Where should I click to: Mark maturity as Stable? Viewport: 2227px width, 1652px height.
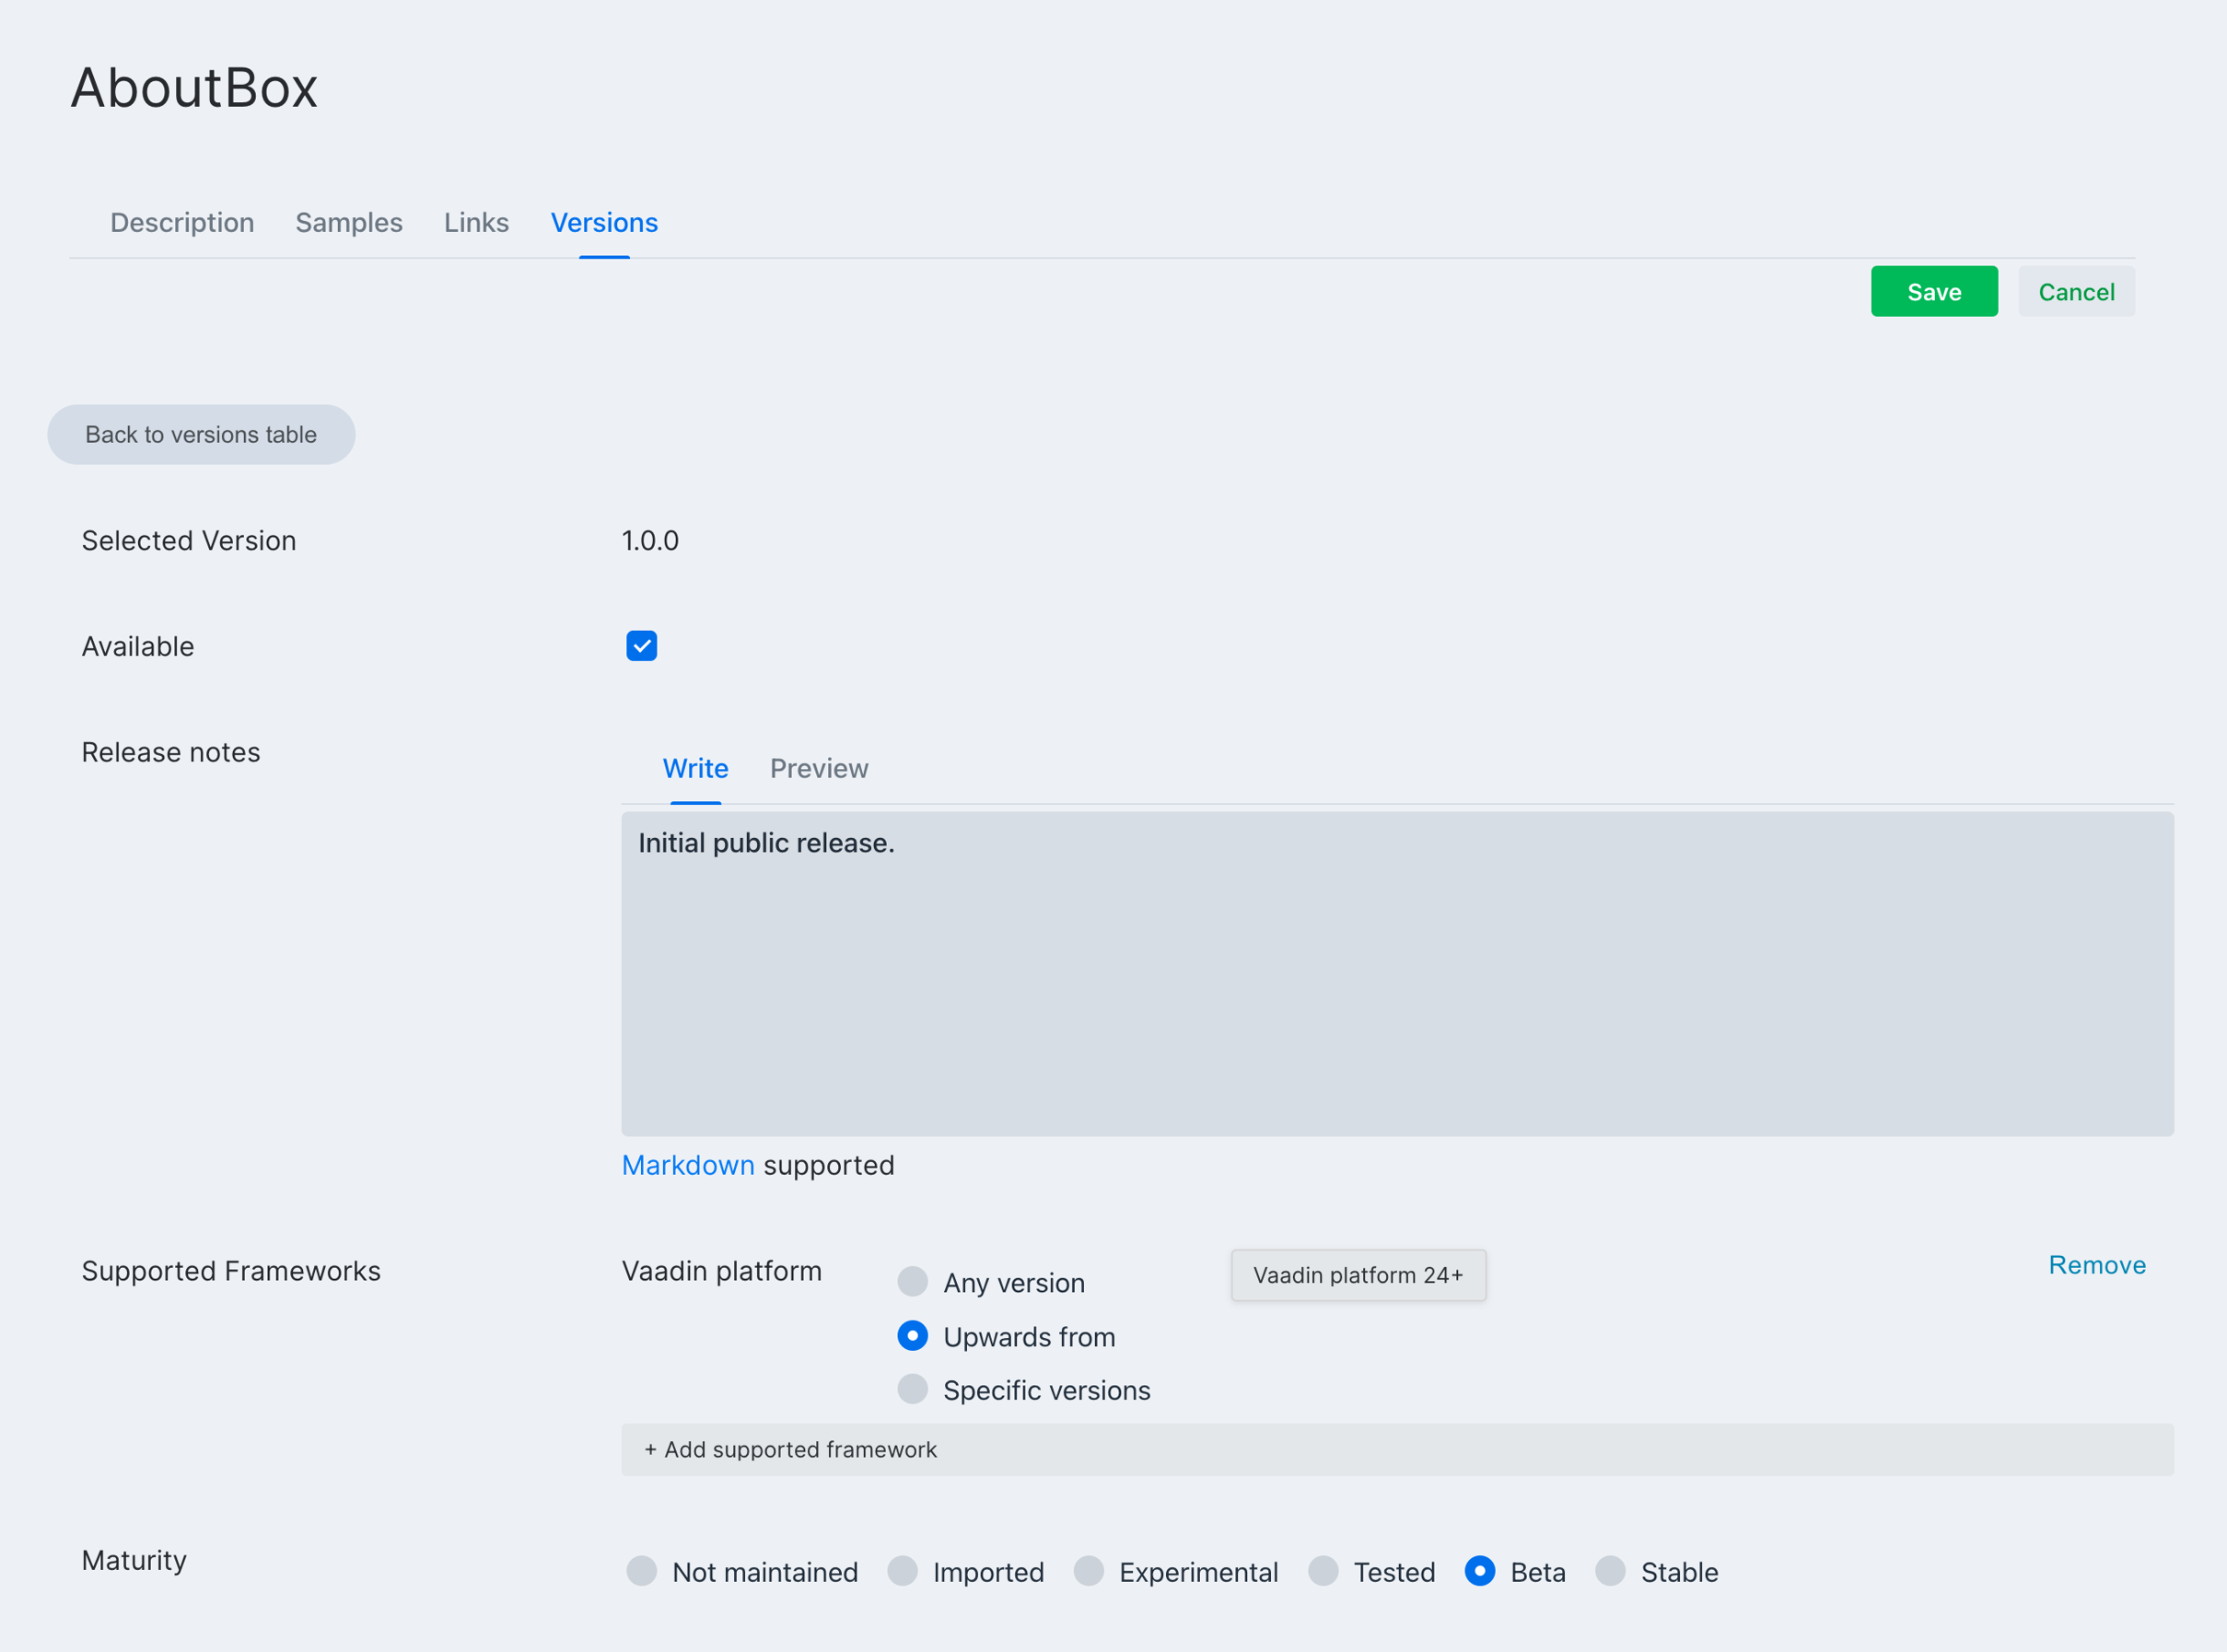pos(1610,1571)
